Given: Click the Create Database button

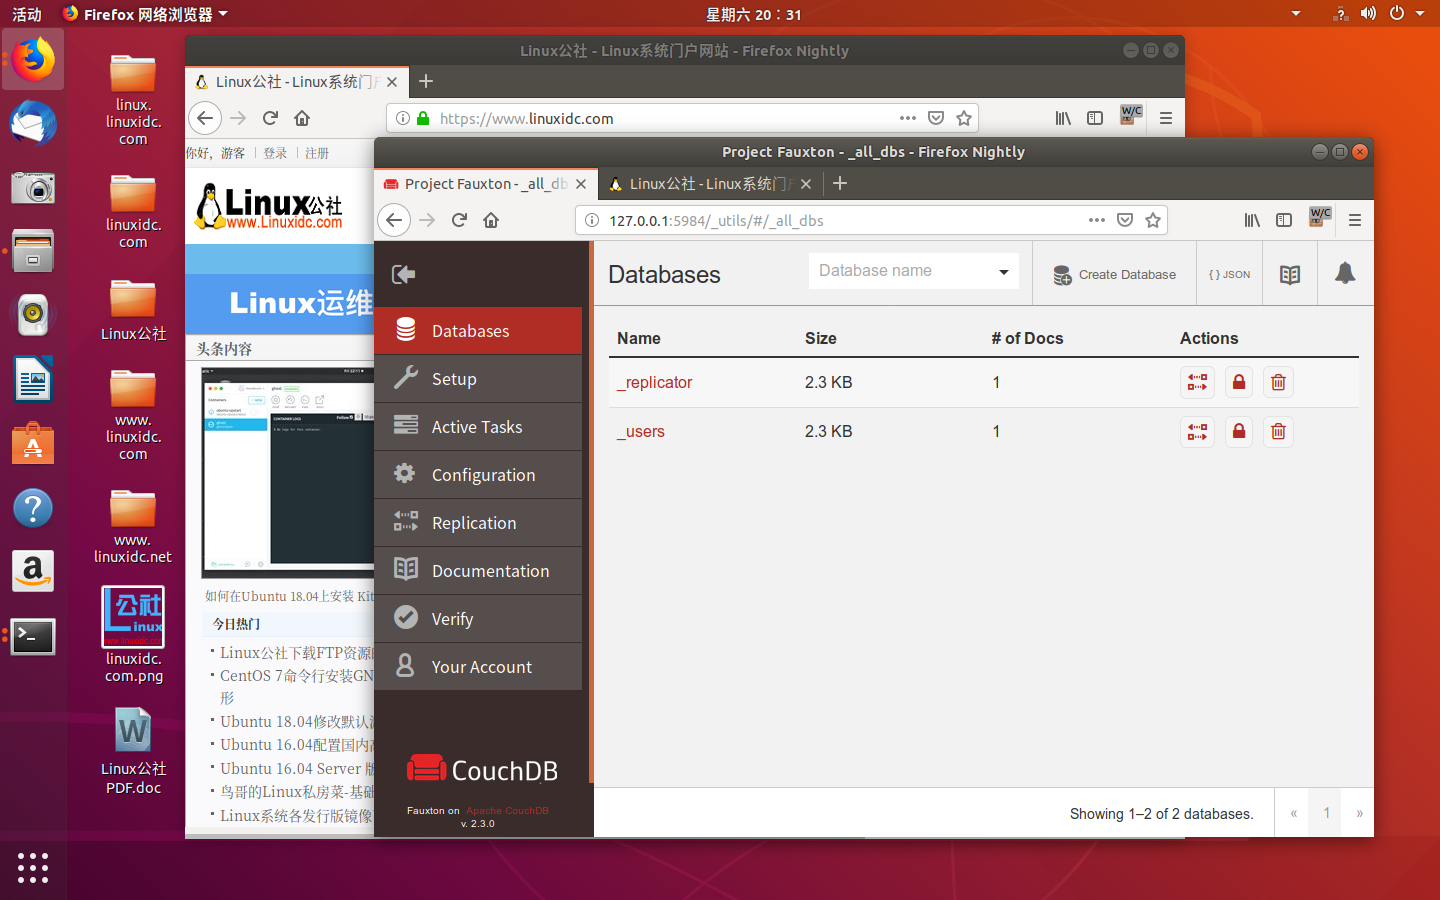Looking at the screenshot, I should (x=1113, y=272).
